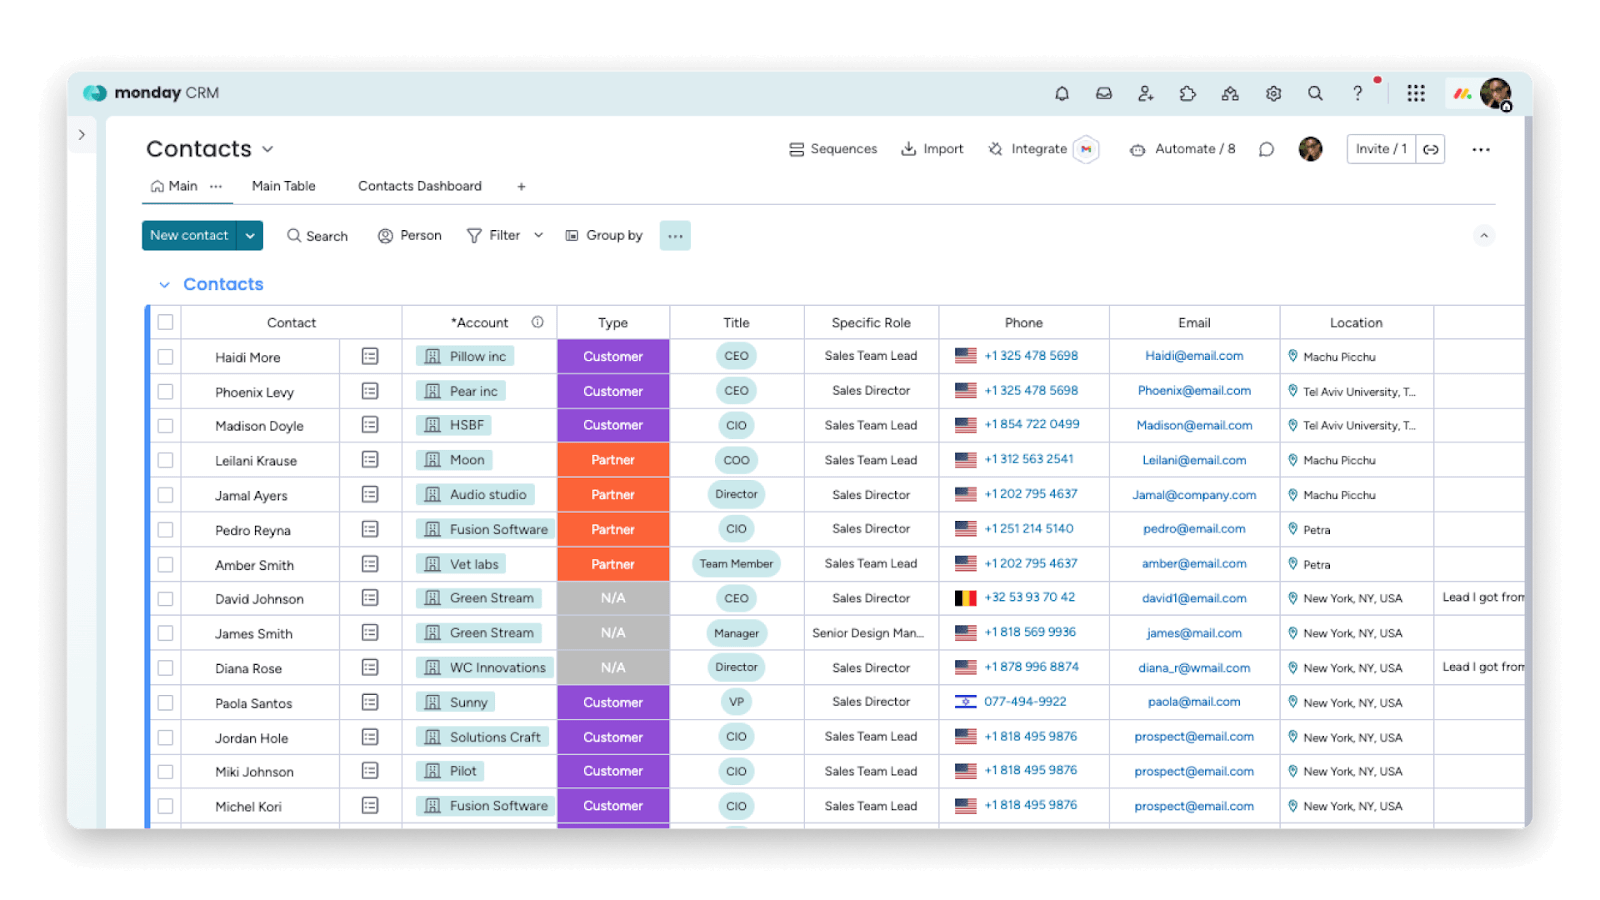Open David Johnson's updates icon

point(370,598)
